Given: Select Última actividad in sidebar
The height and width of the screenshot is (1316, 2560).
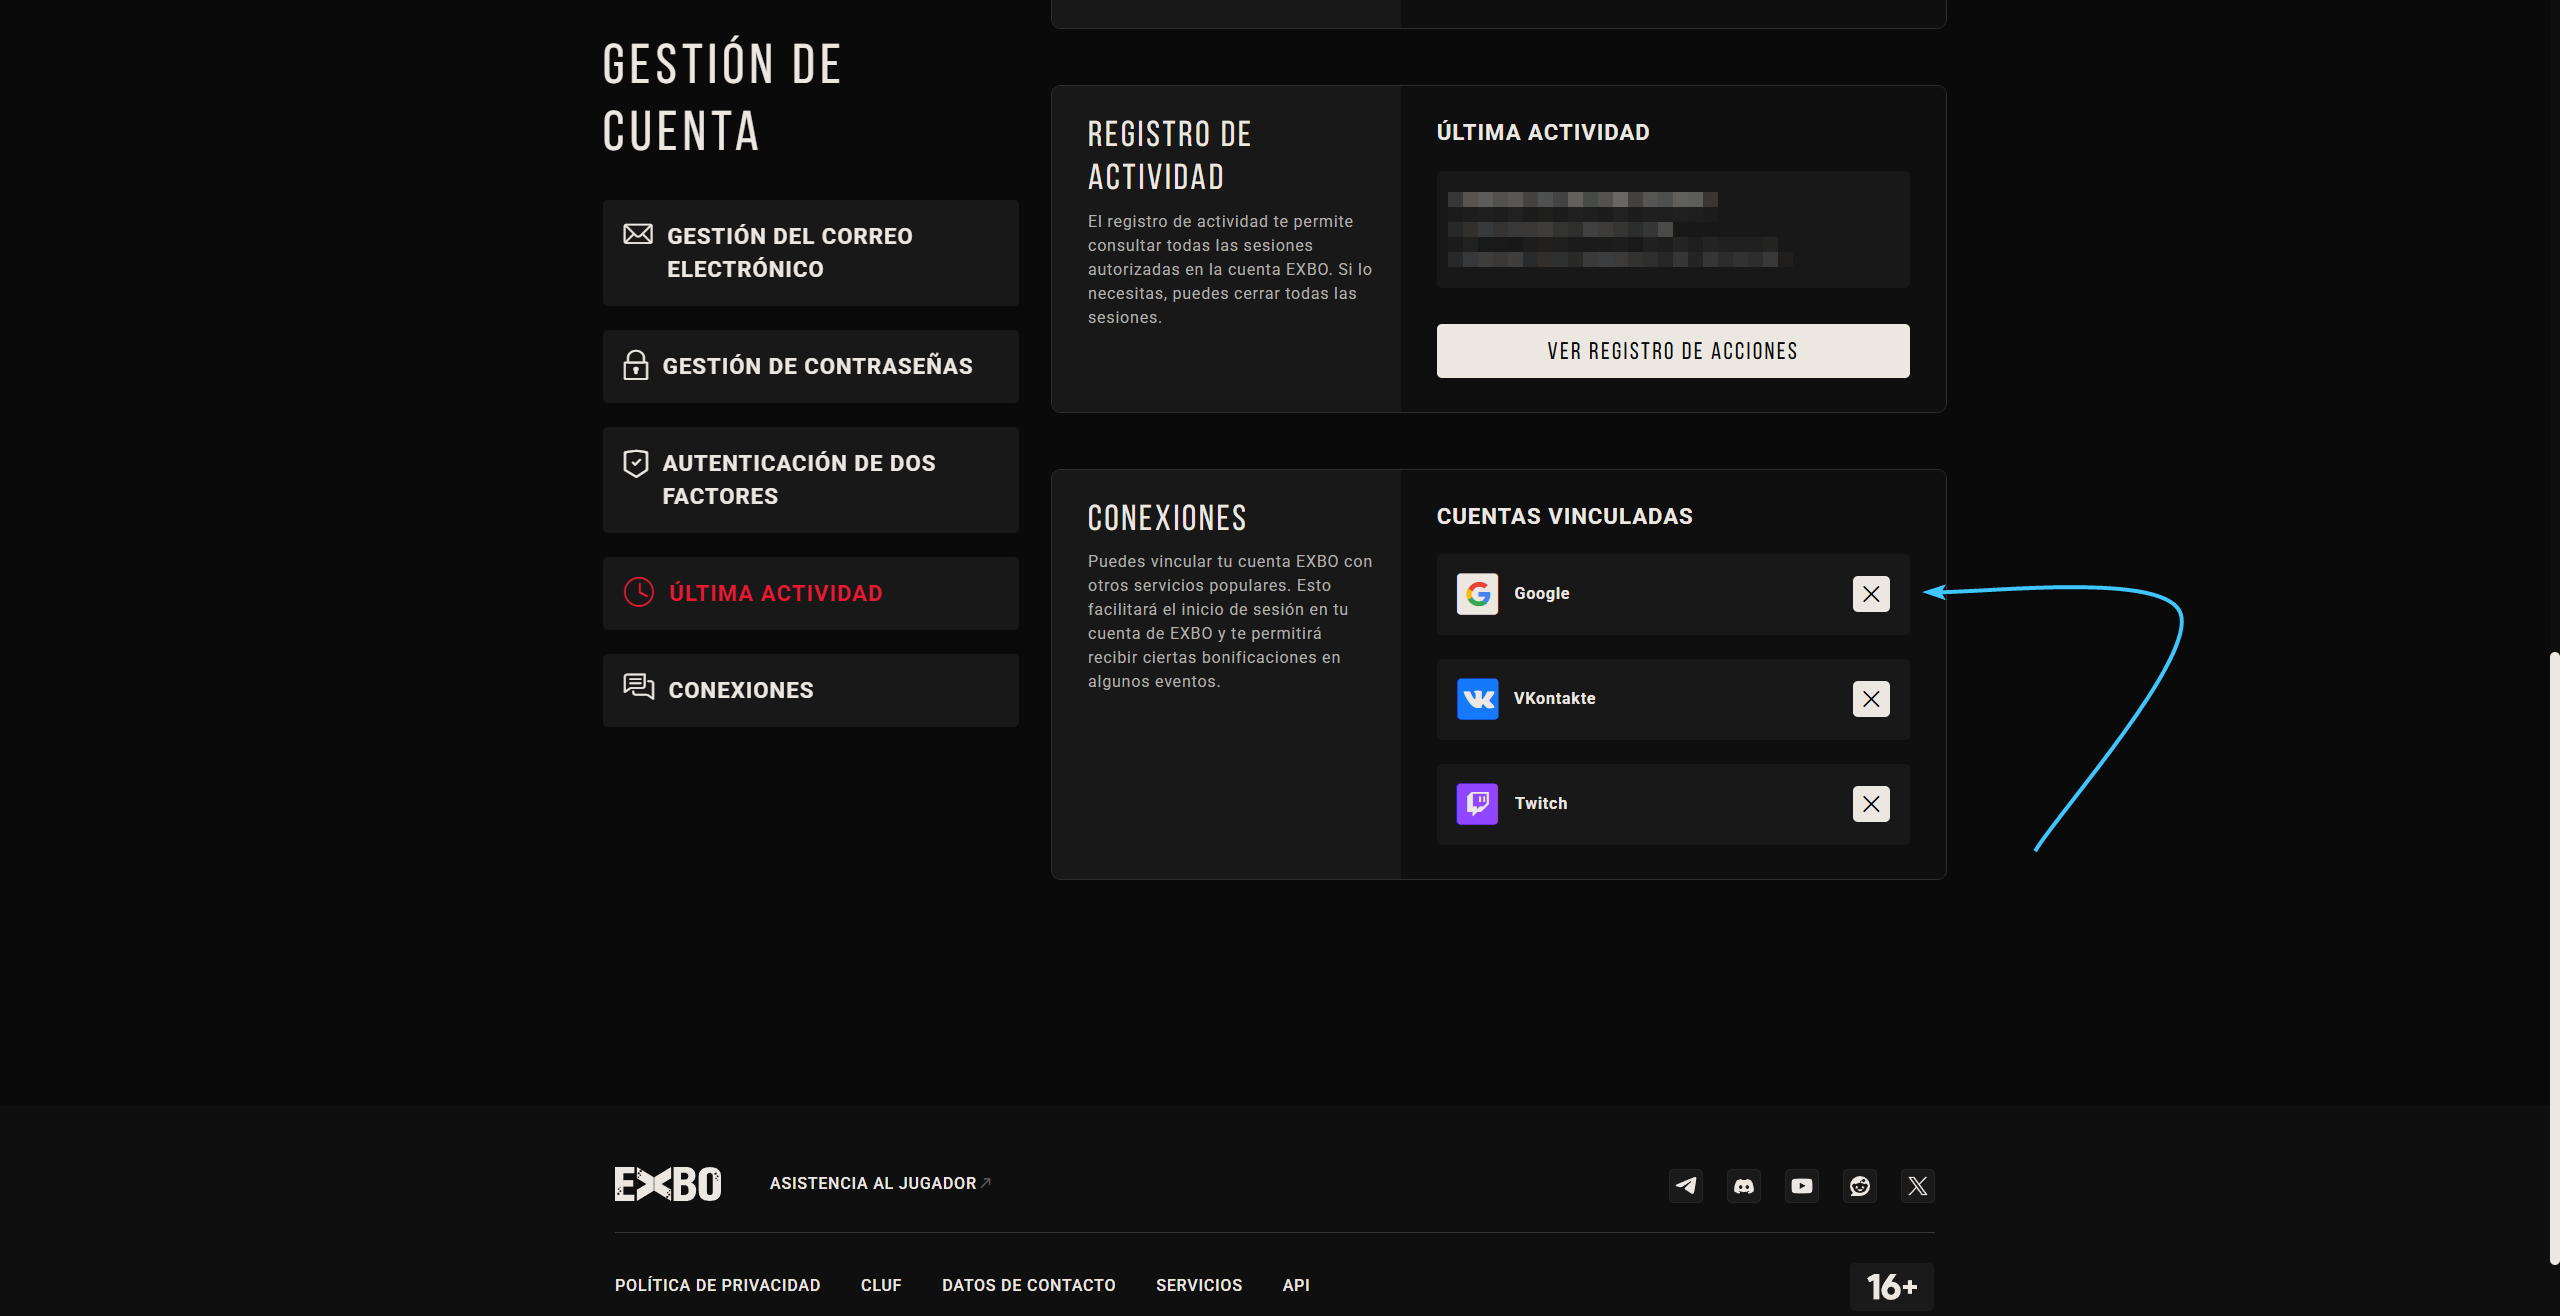Looking at the screenshot, I should [x=810, y=593].
